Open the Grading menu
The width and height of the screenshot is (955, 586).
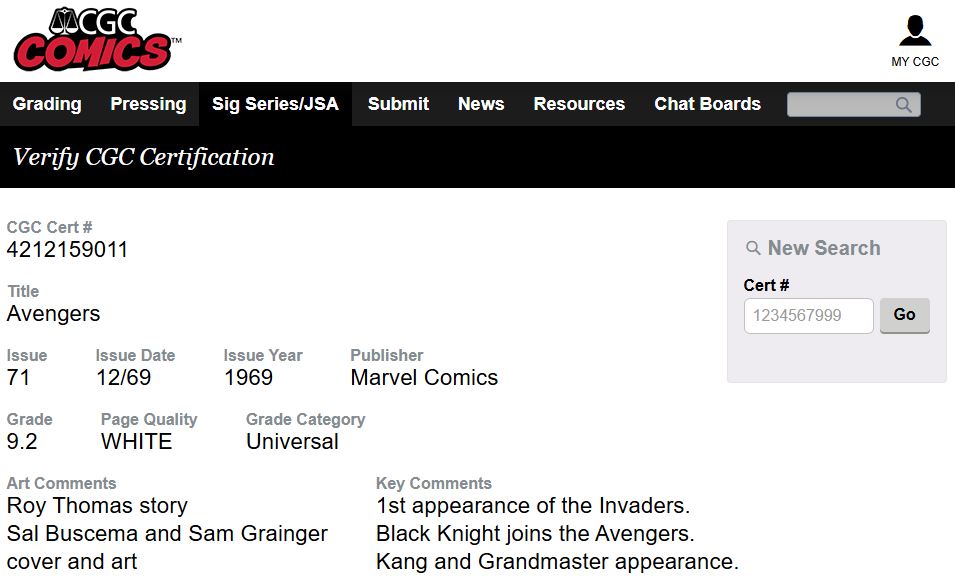click(47, 104)
